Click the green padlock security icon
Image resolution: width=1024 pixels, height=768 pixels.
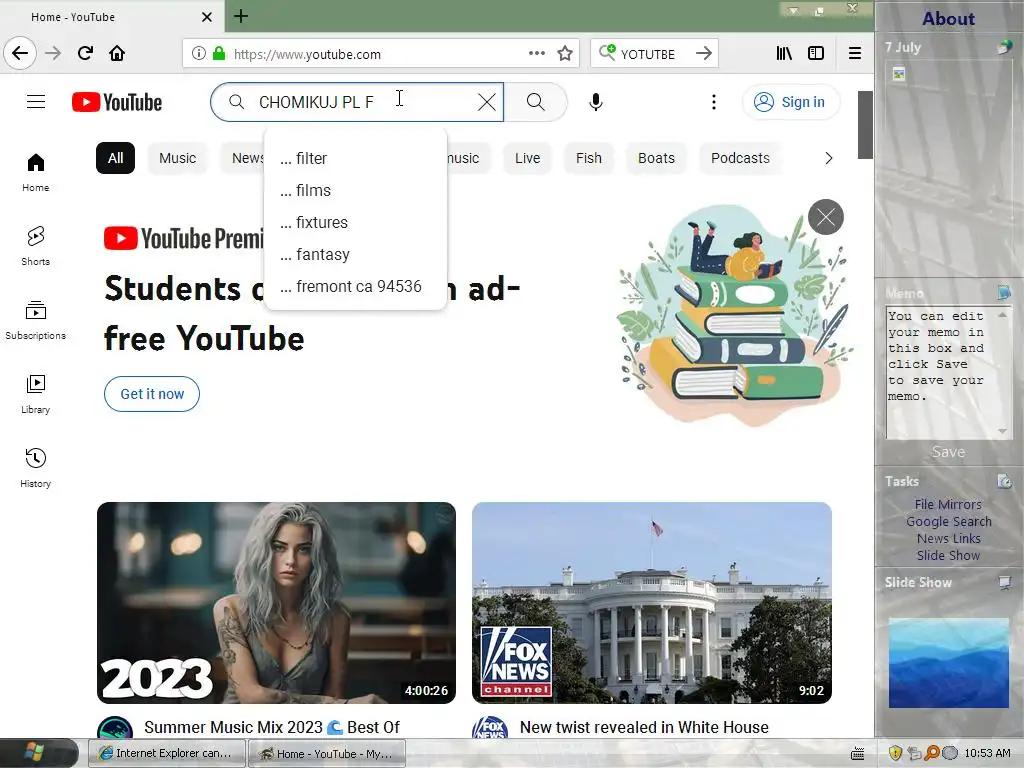[x=219, y=54]
